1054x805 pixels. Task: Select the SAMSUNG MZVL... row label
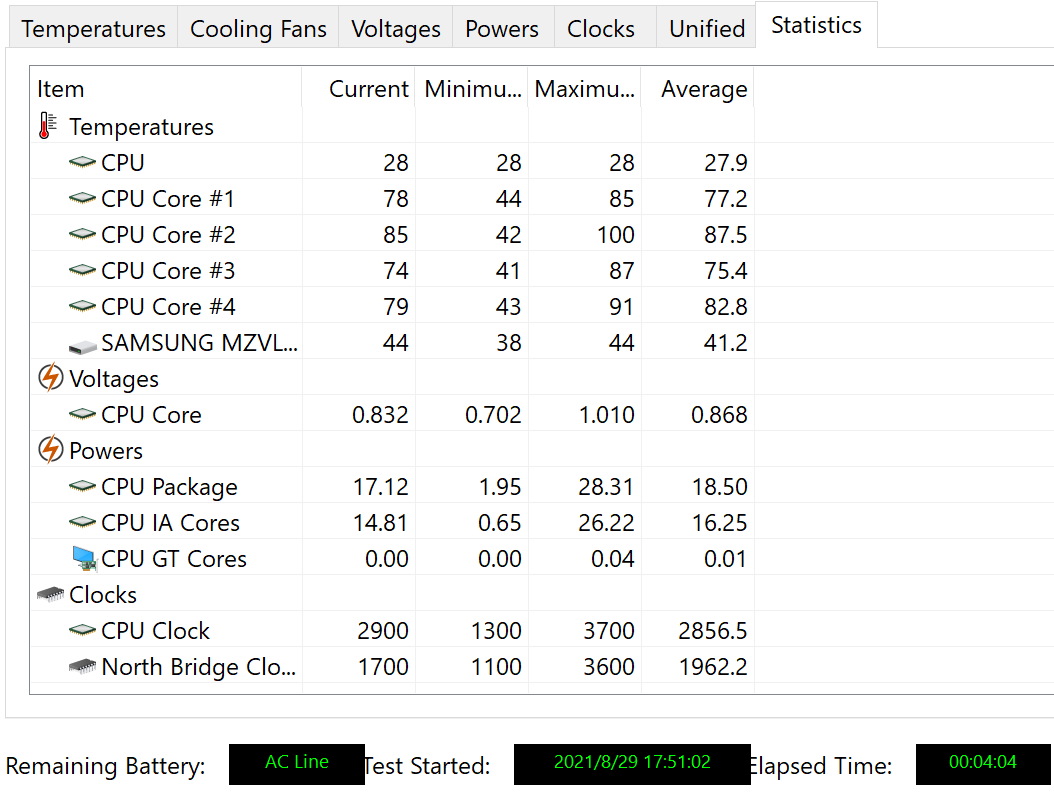click(x=199, y=343)
